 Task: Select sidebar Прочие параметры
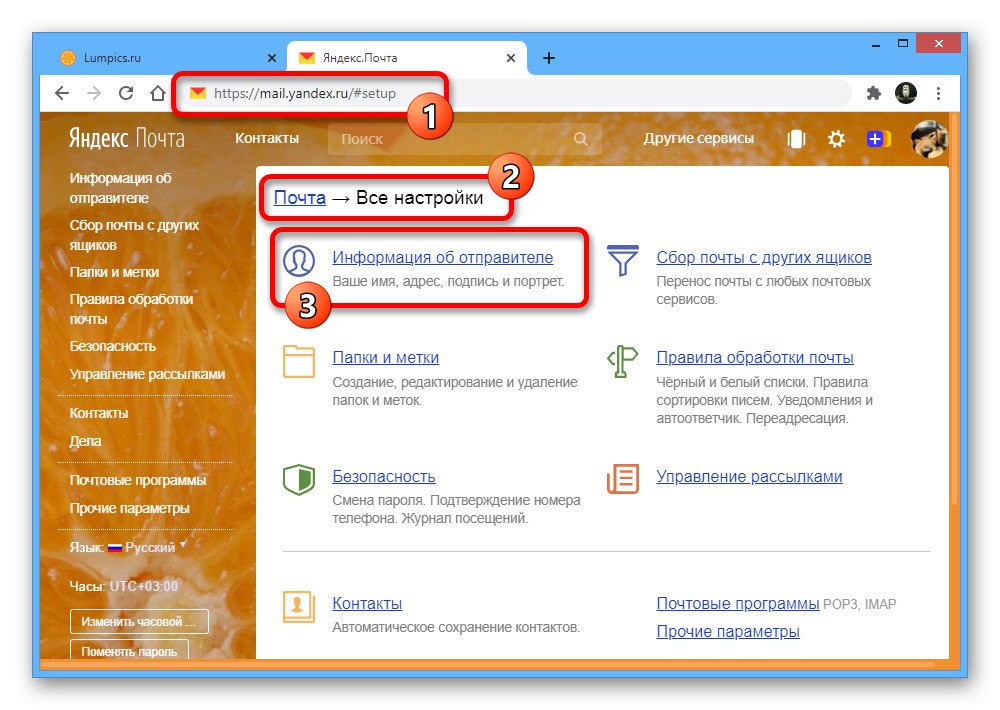(129, 508)
